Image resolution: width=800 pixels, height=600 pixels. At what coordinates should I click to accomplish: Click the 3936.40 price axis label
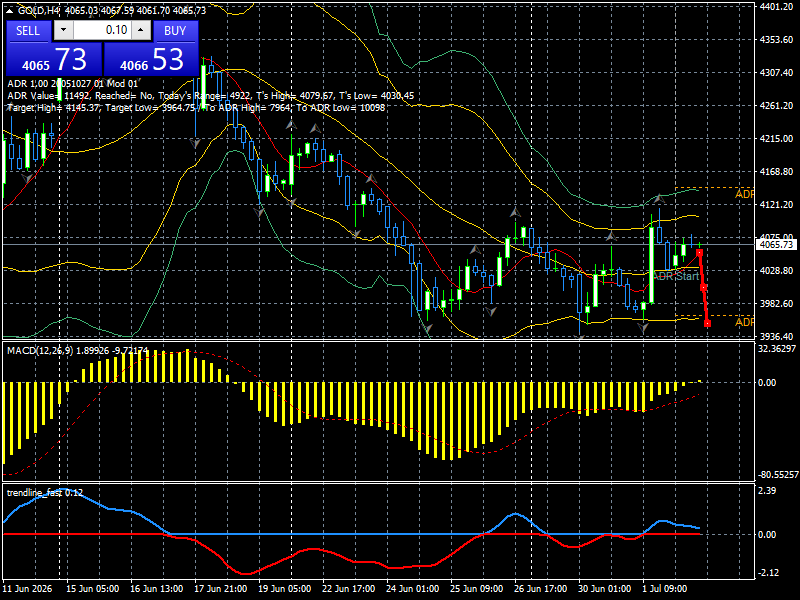click(x=776, y=336)
